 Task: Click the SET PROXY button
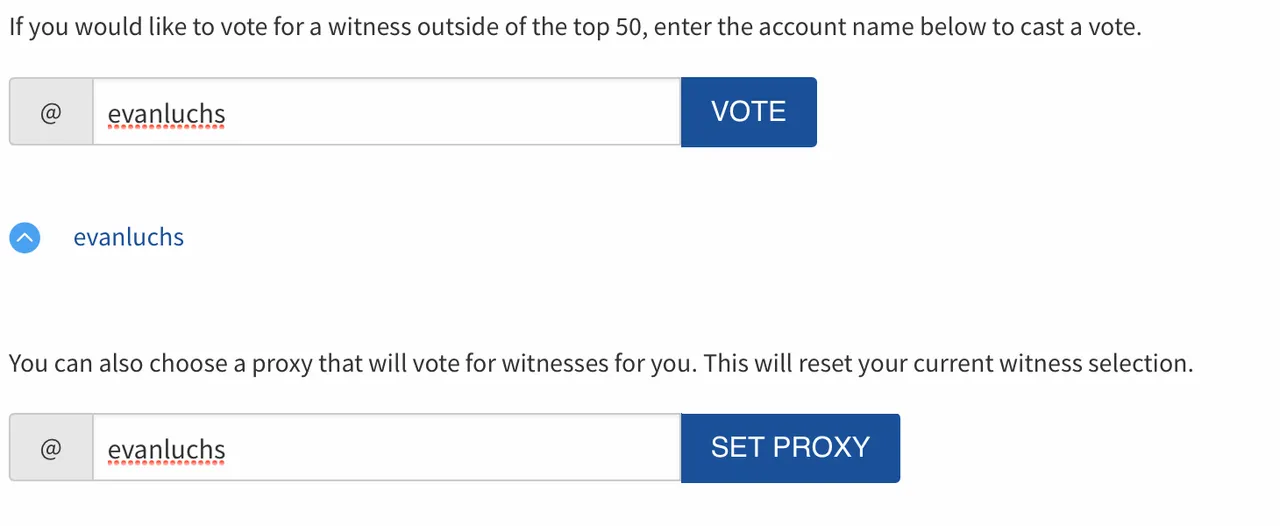coord(790,448)
